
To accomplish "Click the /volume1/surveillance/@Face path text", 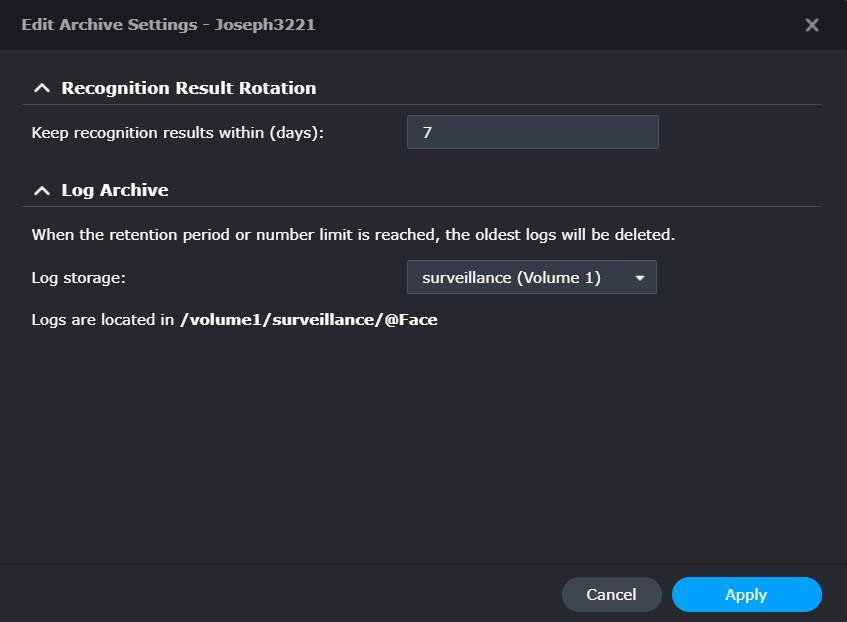I will click(x=308, y=320).
